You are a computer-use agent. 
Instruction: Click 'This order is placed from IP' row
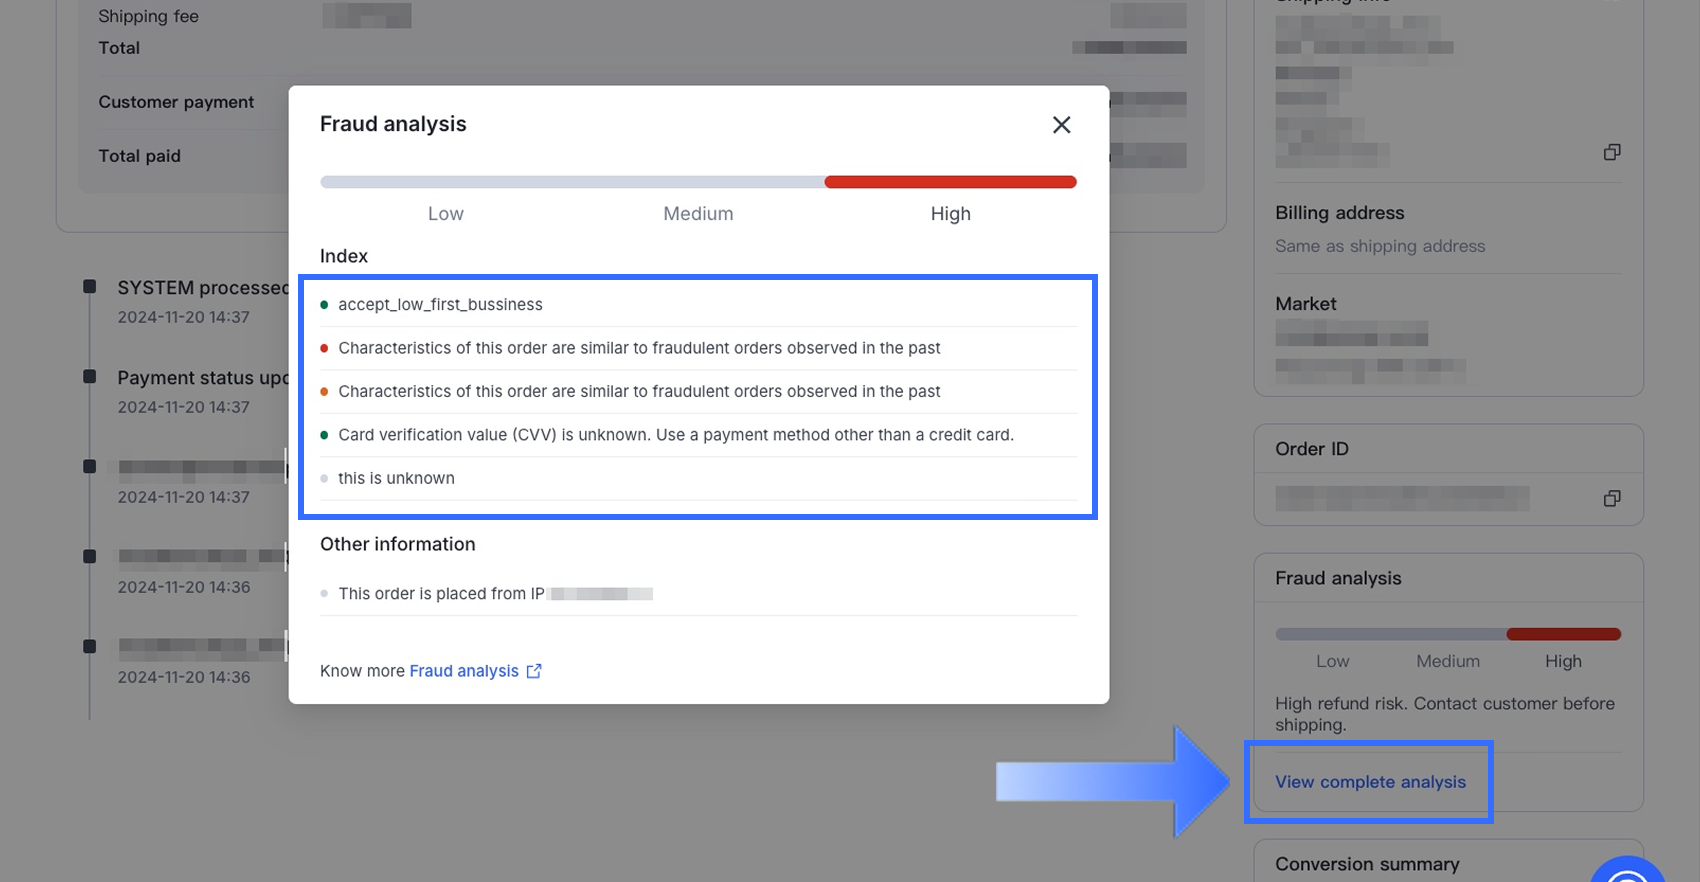698,594
